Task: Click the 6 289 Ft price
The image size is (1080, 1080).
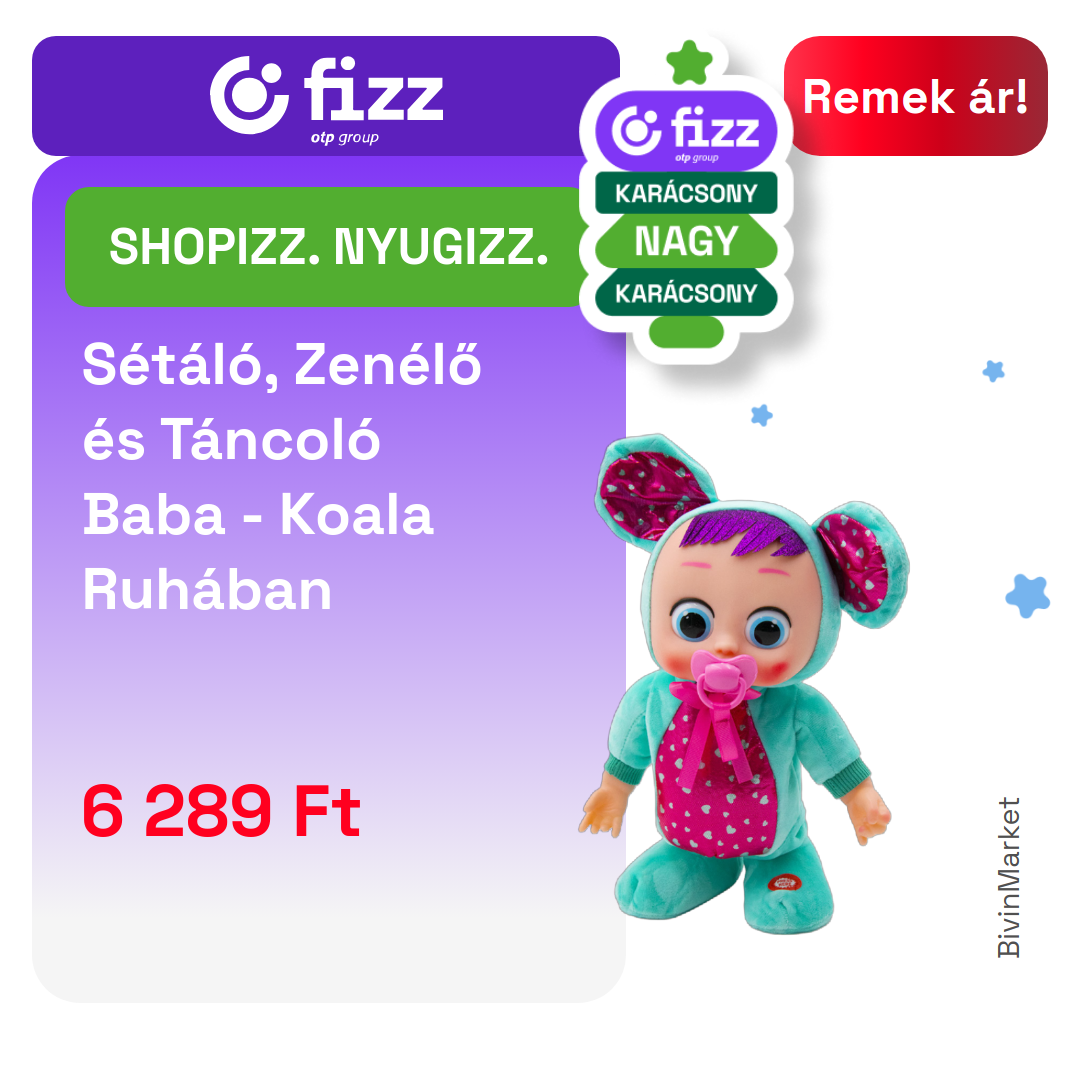Action: pyautogui.click(x=221, y=811)
